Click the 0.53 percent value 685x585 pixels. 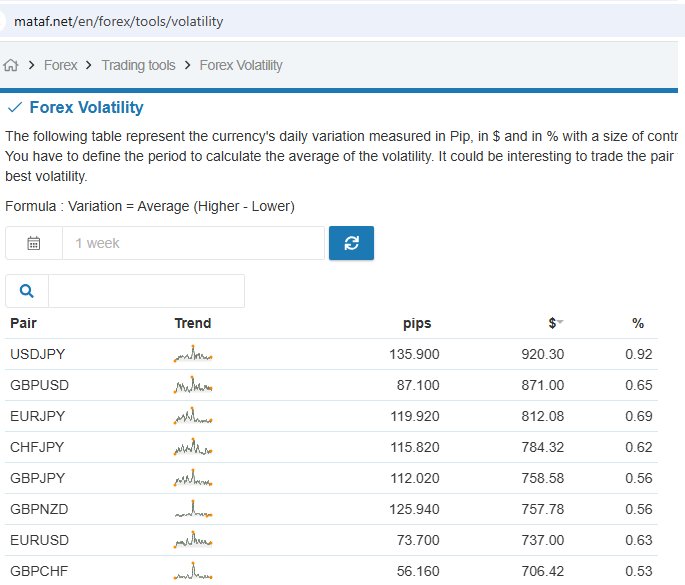(639, 571)
